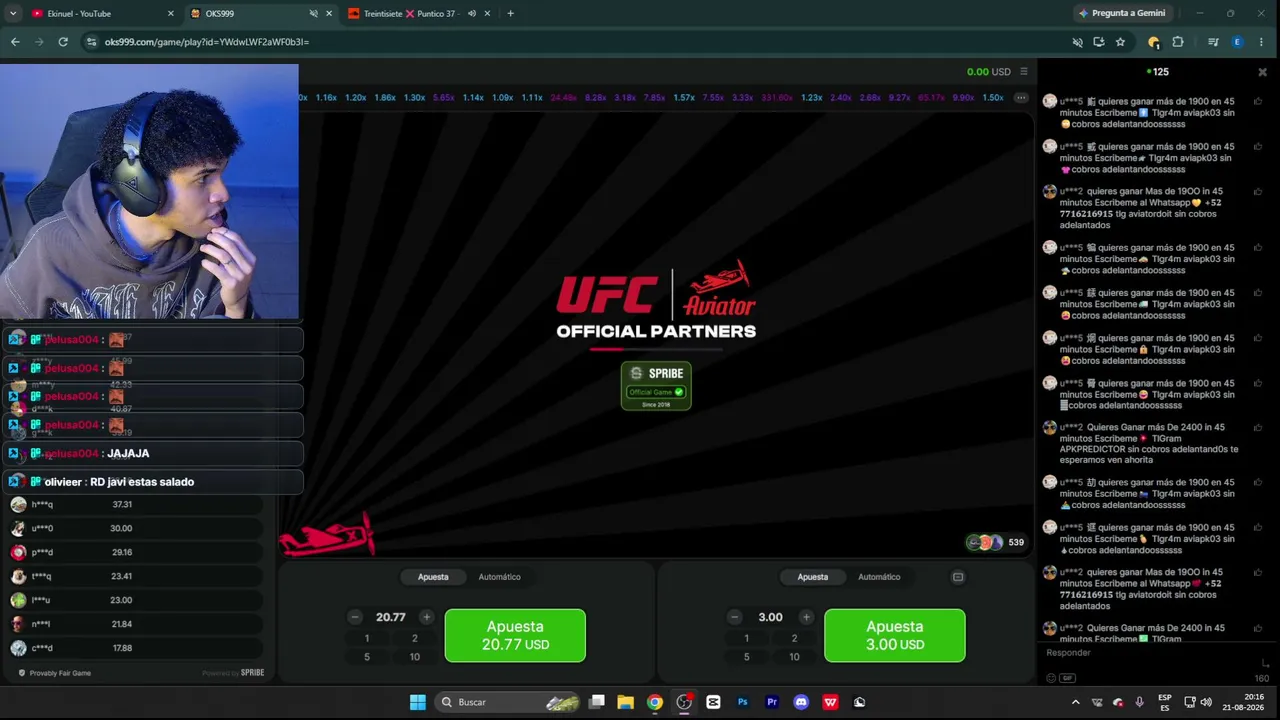1280x720 pixels.
Task: Place the 20.77 USD Apuesta bet
Action: click(x=515, y=635)
